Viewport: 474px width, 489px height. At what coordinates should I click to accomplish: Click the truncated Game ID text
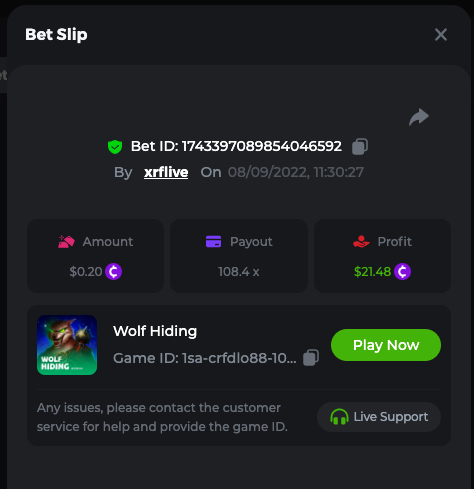click(205, 358)
